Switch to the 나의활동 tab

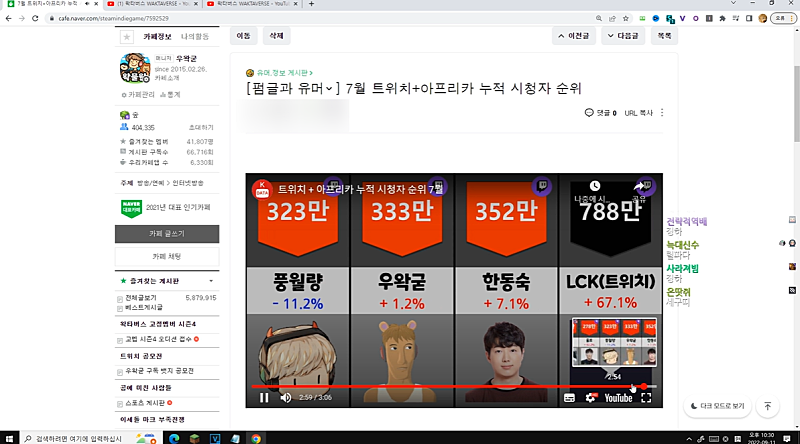[195, 37]
